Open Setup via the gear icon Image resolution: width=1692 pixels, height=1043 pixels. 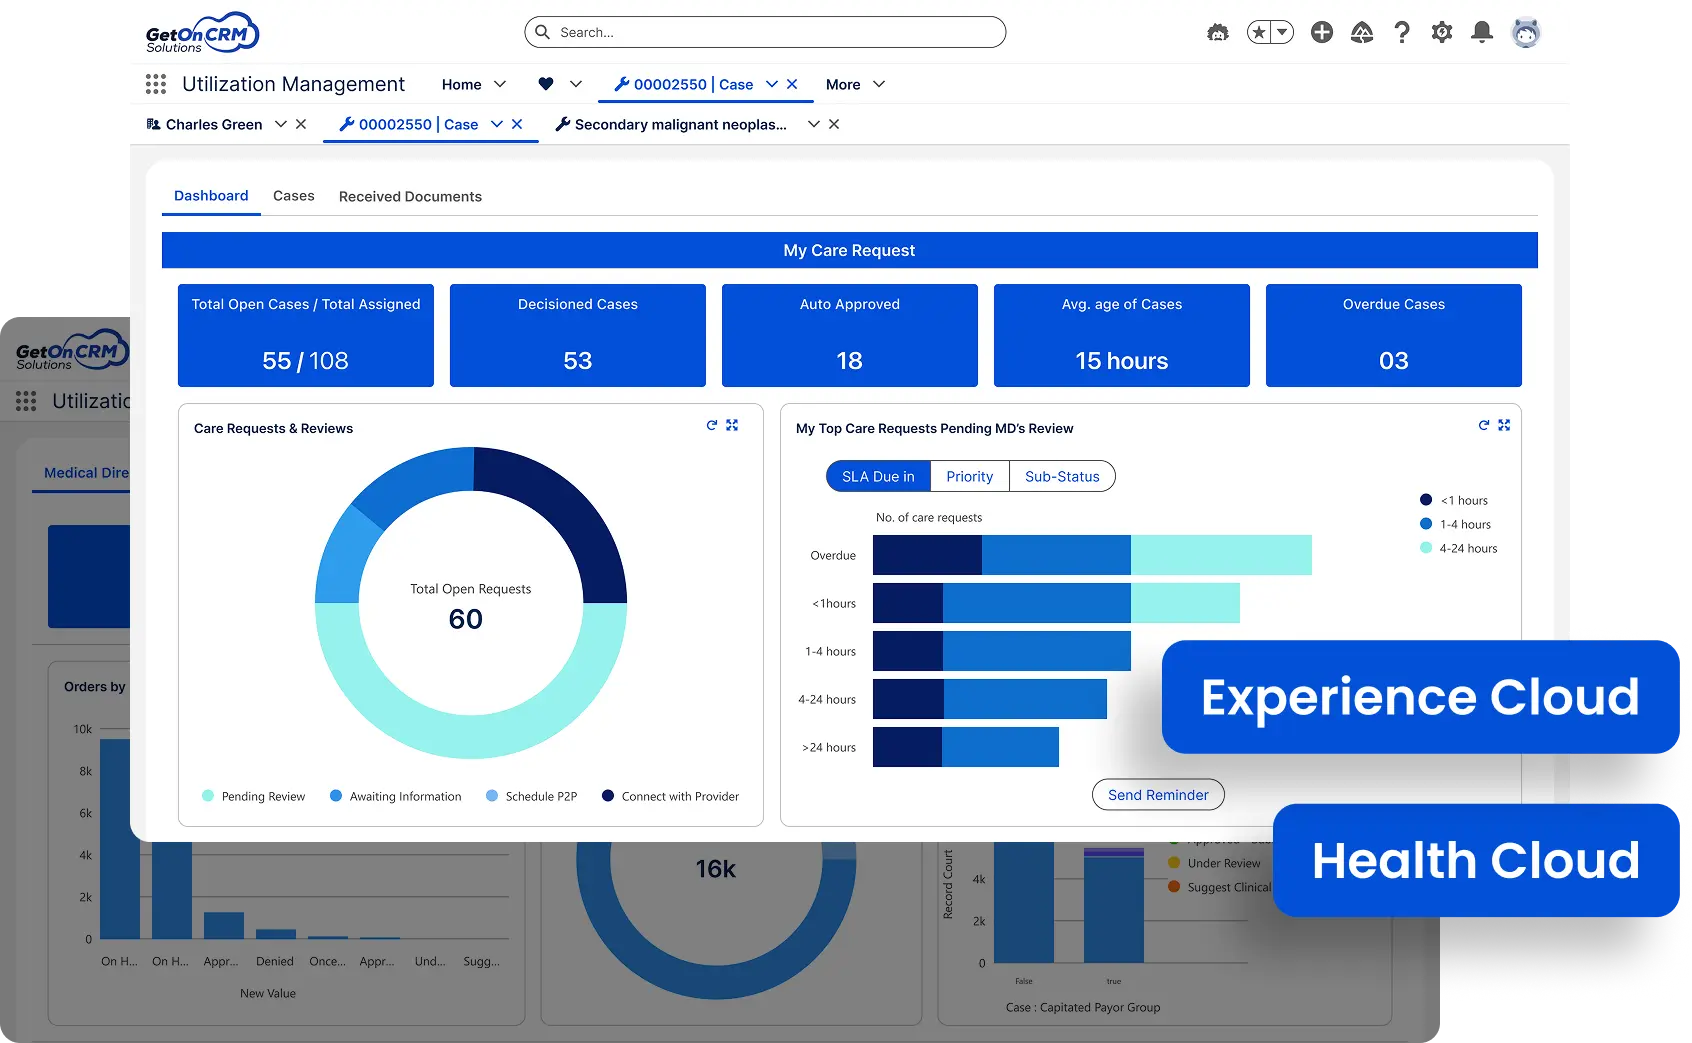tap(1441, 32)
